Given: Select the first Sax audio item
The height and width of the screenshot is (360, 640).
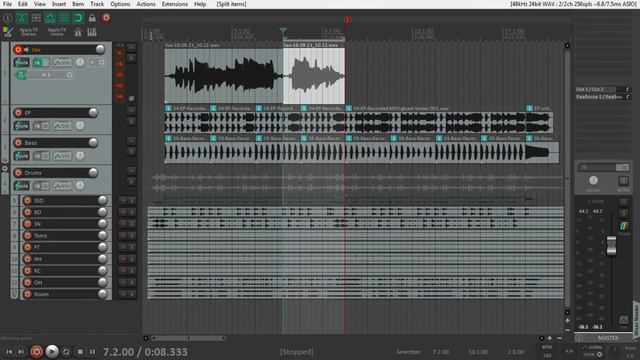Looking at the screenshot, I should coord(224,76).
